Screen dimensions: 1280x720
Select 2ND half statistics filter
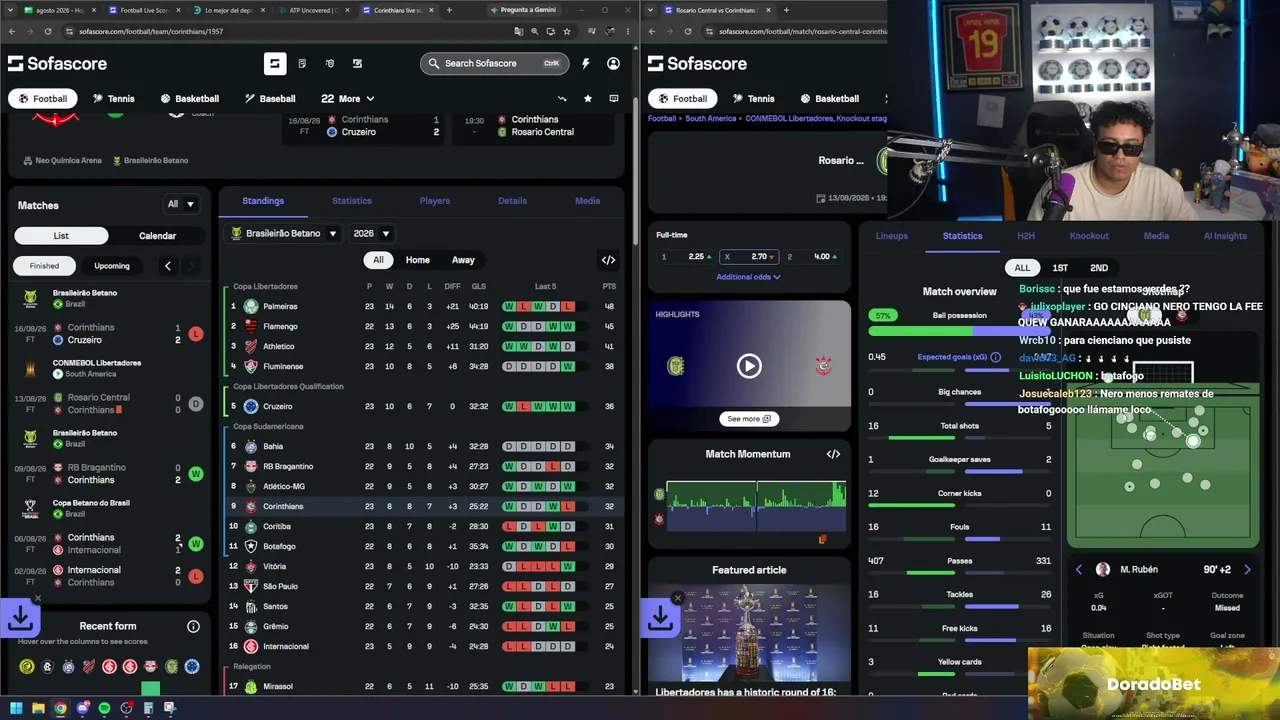click(1099, 268)
